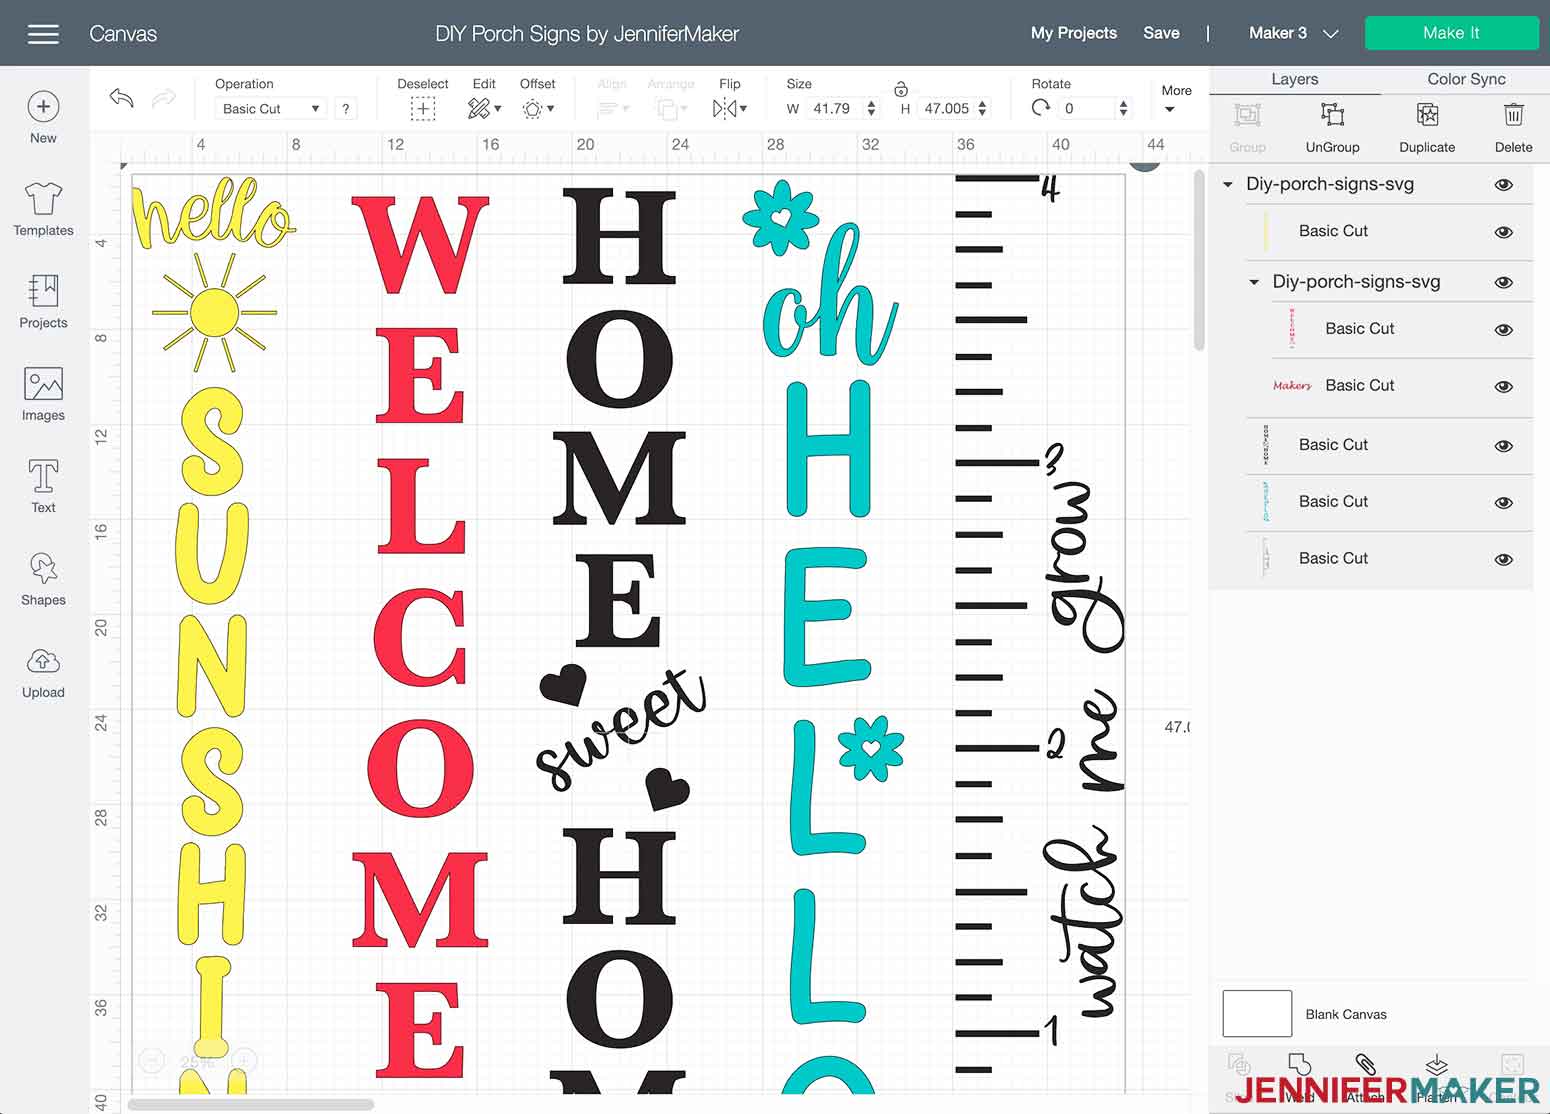Screen dimensions: 1550x1114
Task: Click the Deselect icon
Action: pyautogui.click(x=423, y=109)
